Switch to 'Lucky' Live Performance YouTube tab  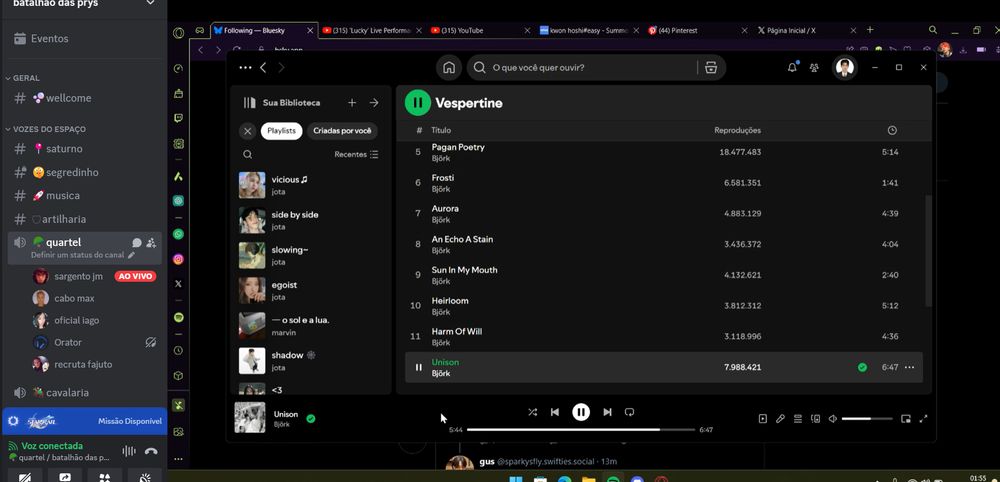371,31
